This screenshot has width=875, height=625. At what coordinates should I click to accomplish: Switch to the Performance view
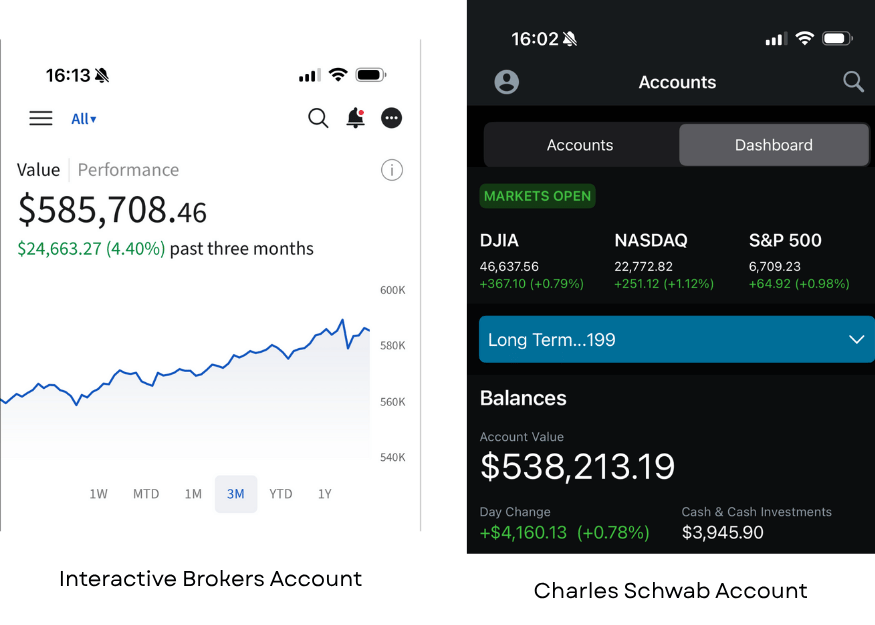(x=128, y=170)
